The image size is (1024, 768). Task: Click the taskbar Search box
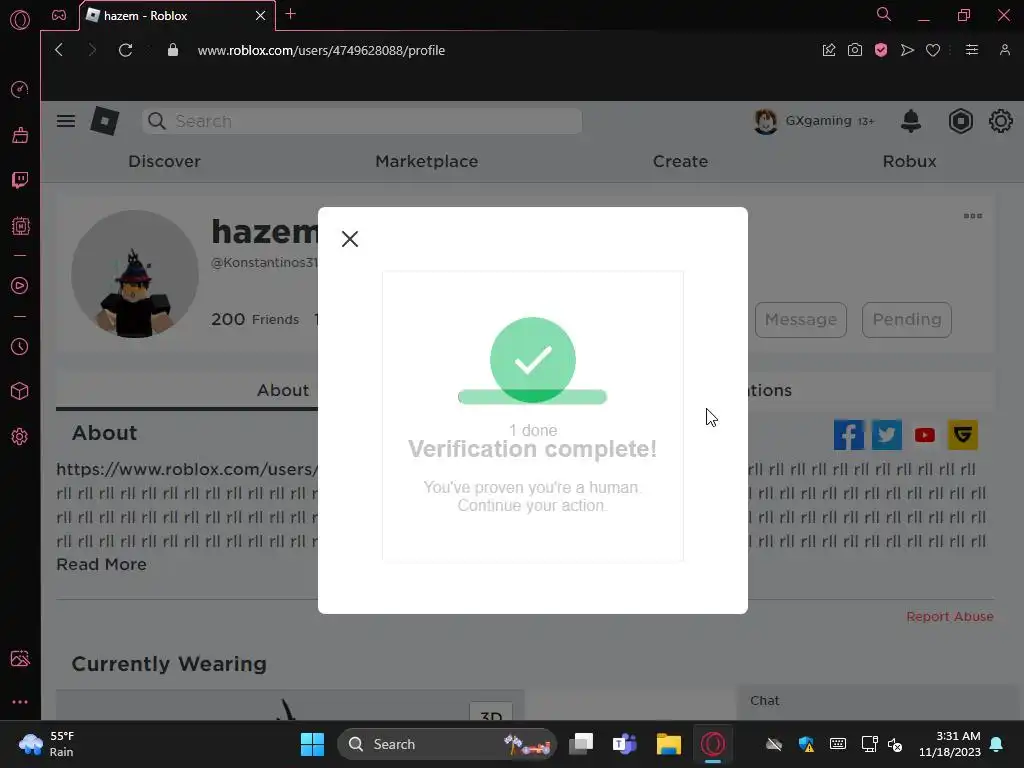447,744
